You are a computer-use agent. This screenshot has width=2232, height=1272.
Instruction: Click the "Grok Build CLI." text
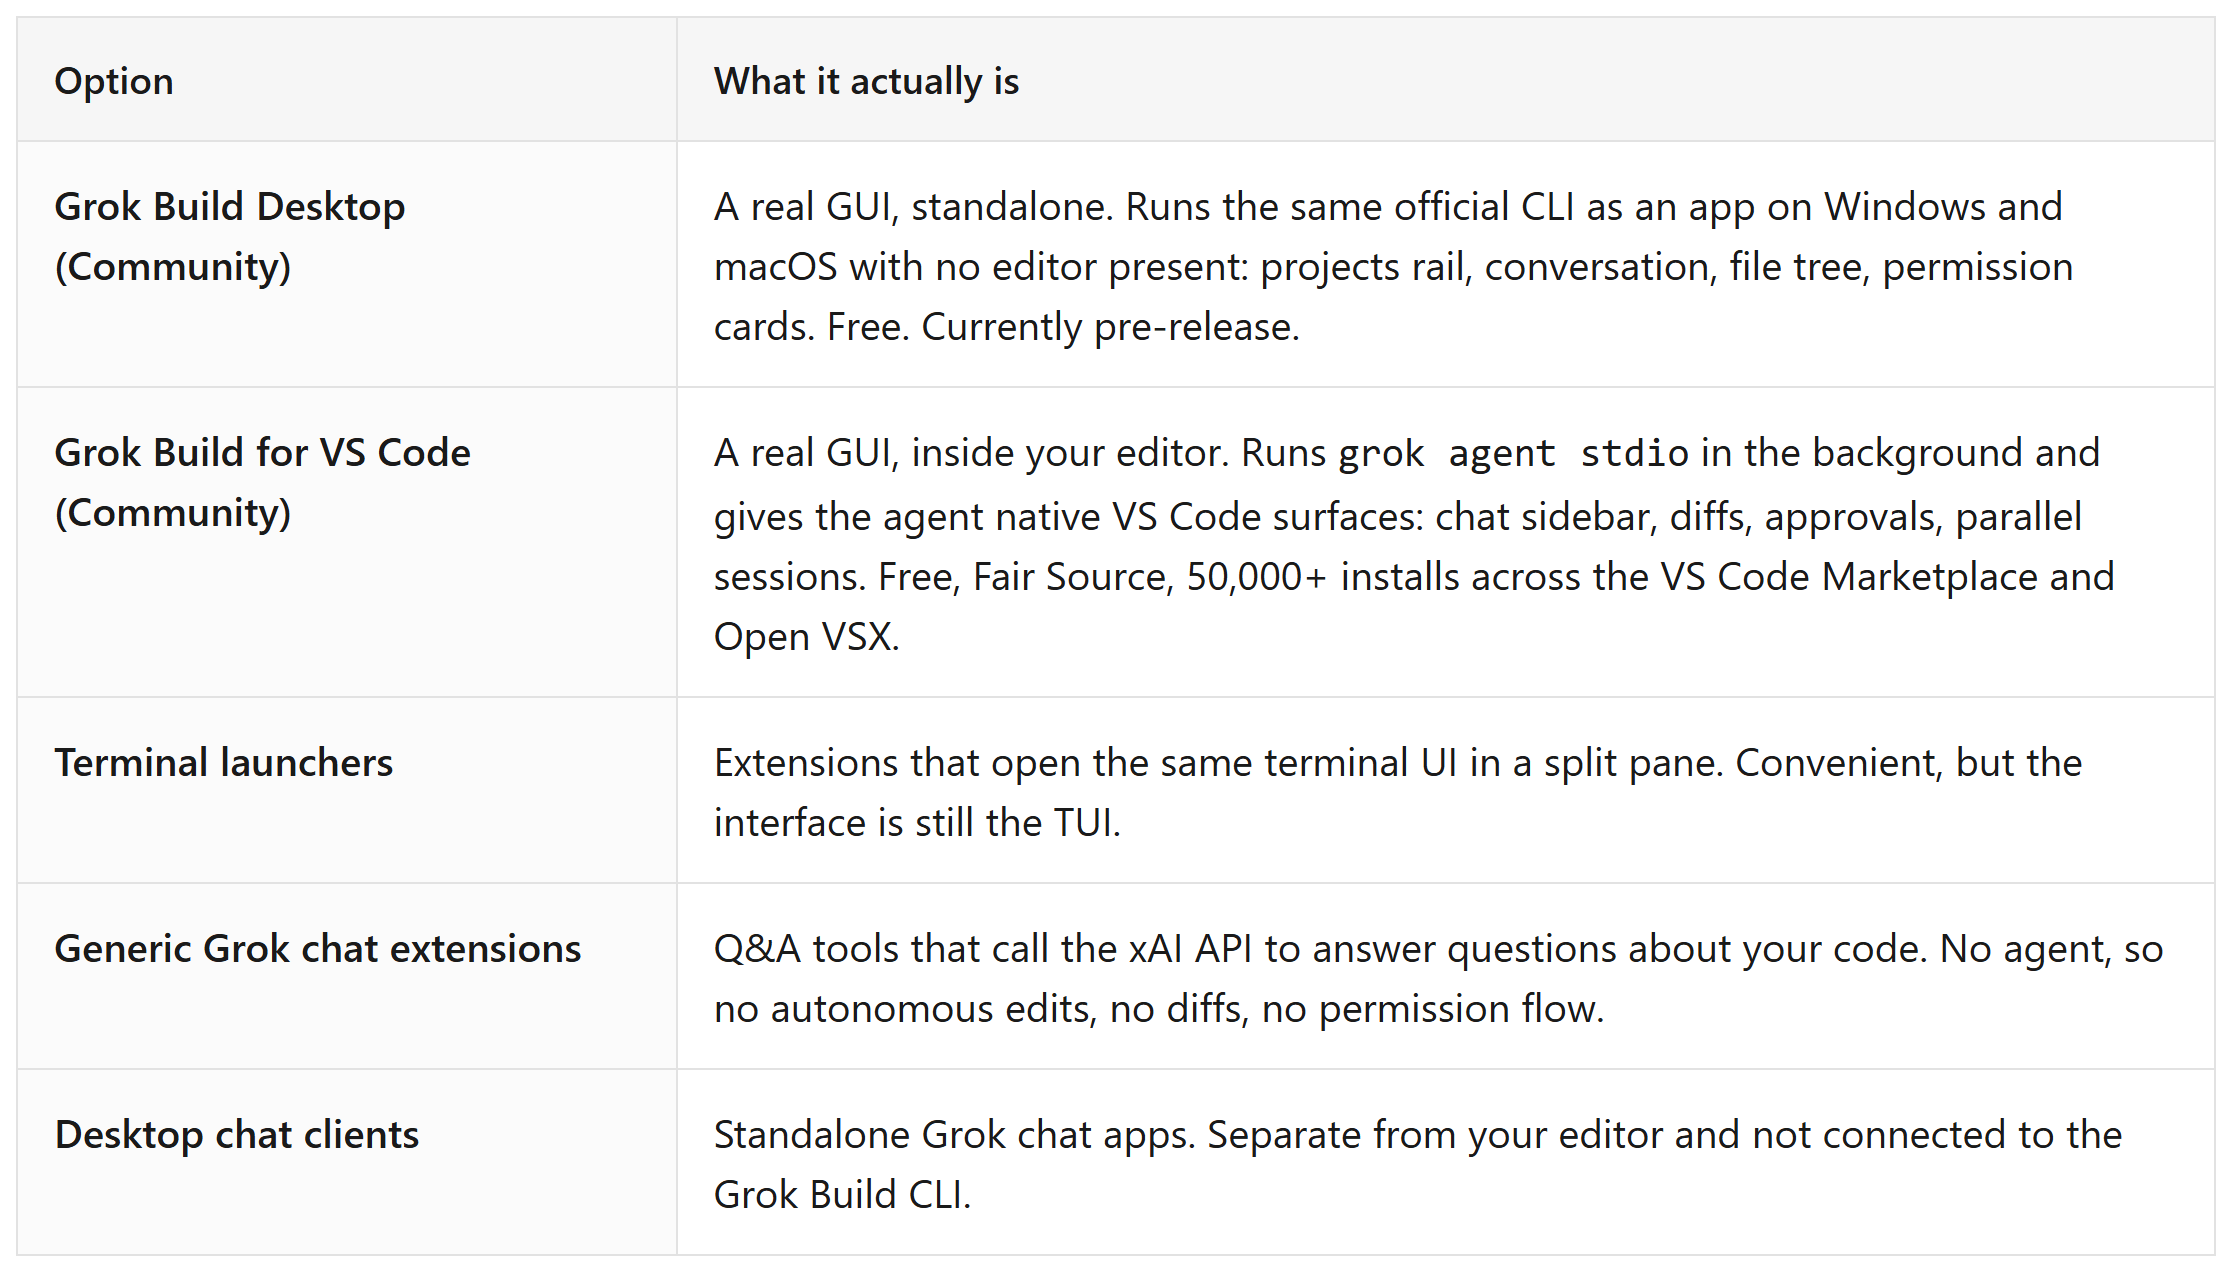pyautogui.click(x=842, y=1194)
